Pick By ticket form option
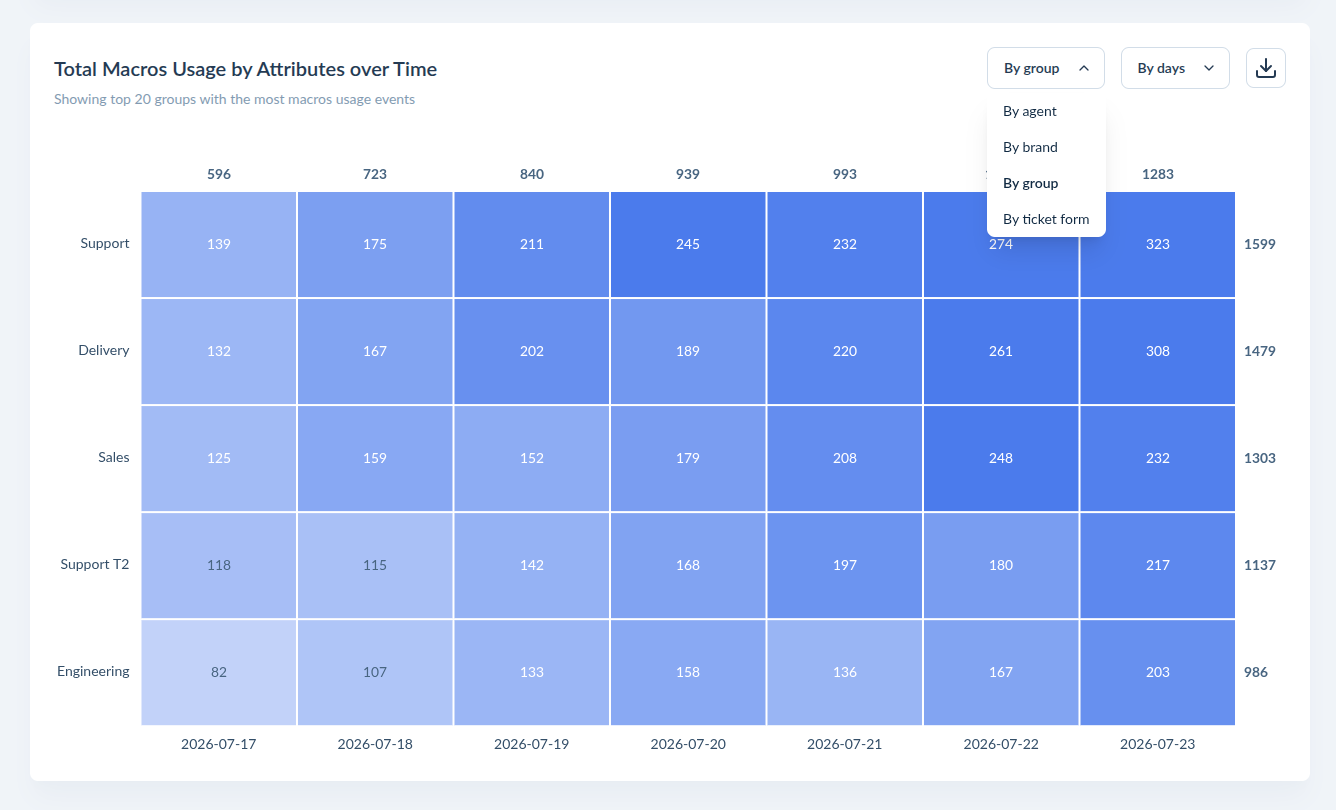The width and height of the screenshot is (1336, 810). click(1046, 219)
